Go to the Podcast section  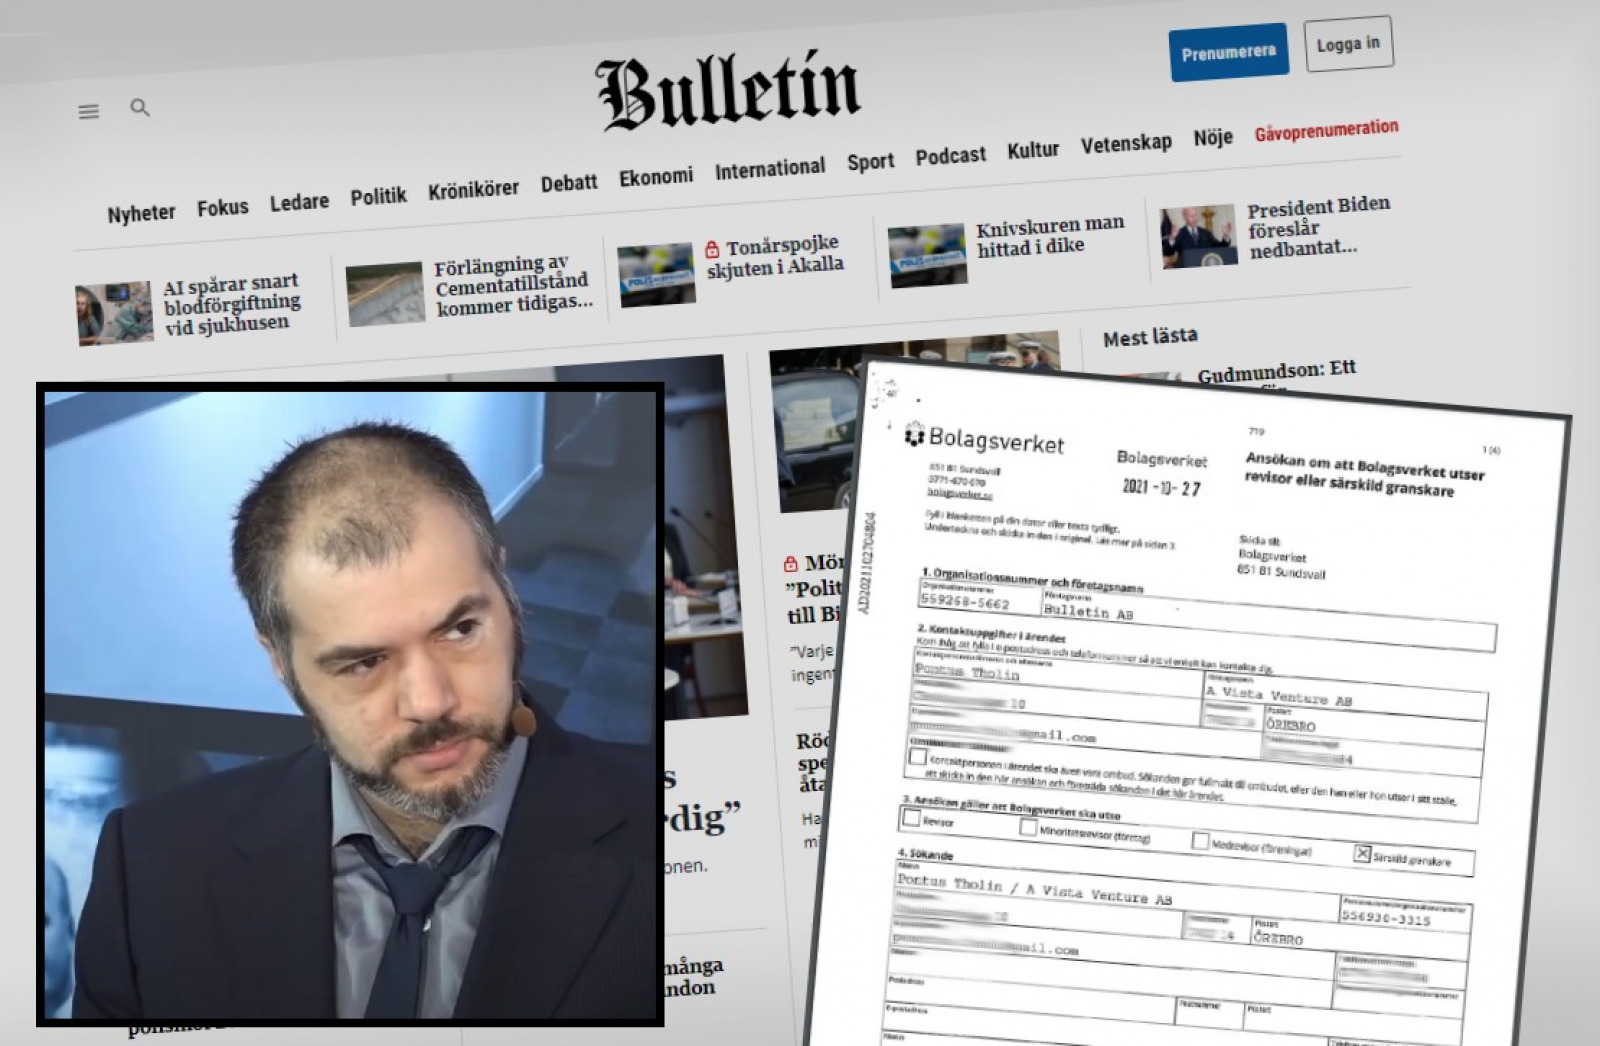950,156
